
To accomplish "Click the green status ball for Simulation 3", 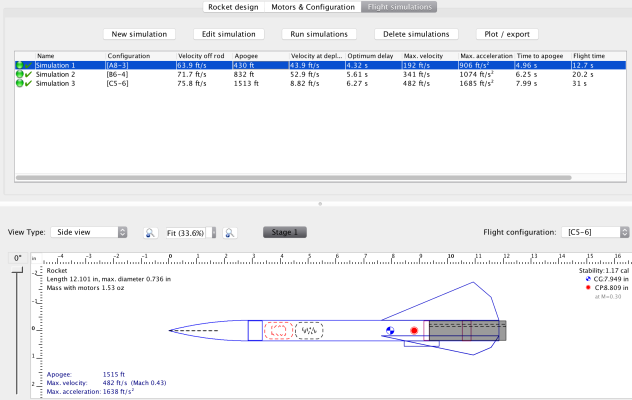I will click(19, 84).
